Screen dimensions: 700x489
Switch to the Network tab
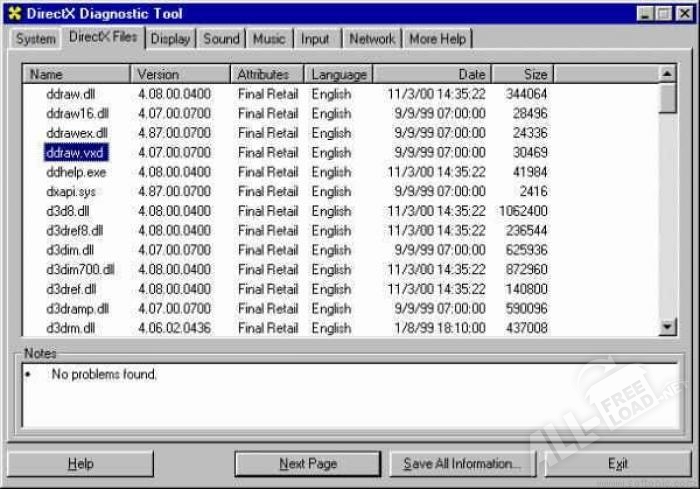(371, 39)
